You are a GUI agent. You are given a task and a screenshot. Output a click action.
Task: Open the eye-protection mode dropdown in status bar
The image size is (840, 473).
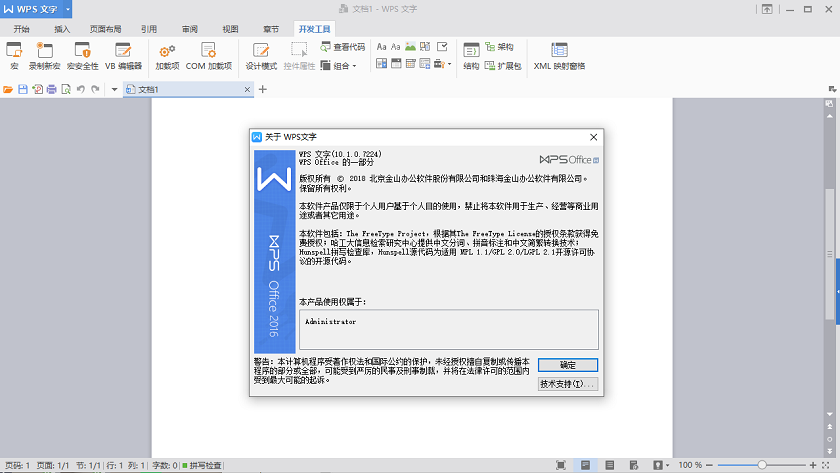point(667,465)
